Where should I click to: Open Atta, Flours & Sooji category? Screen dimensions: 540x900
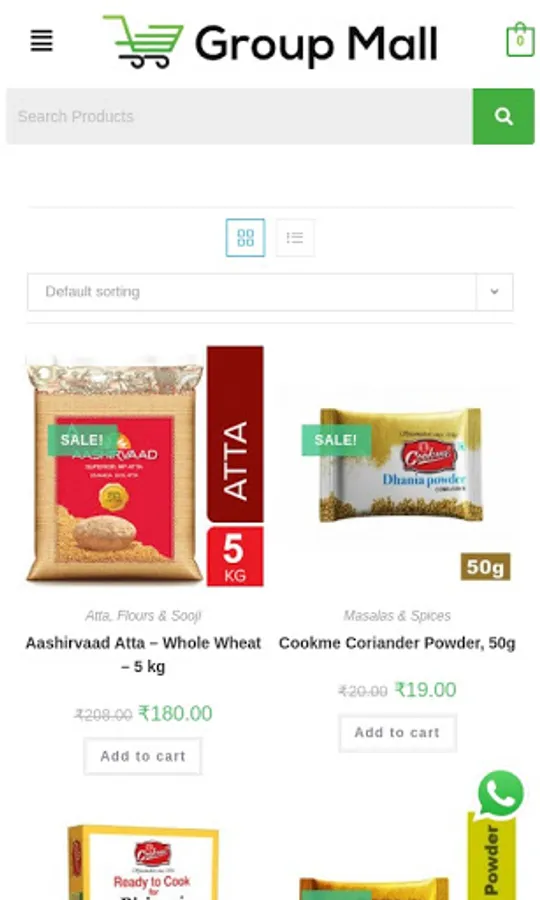[143, 616]
